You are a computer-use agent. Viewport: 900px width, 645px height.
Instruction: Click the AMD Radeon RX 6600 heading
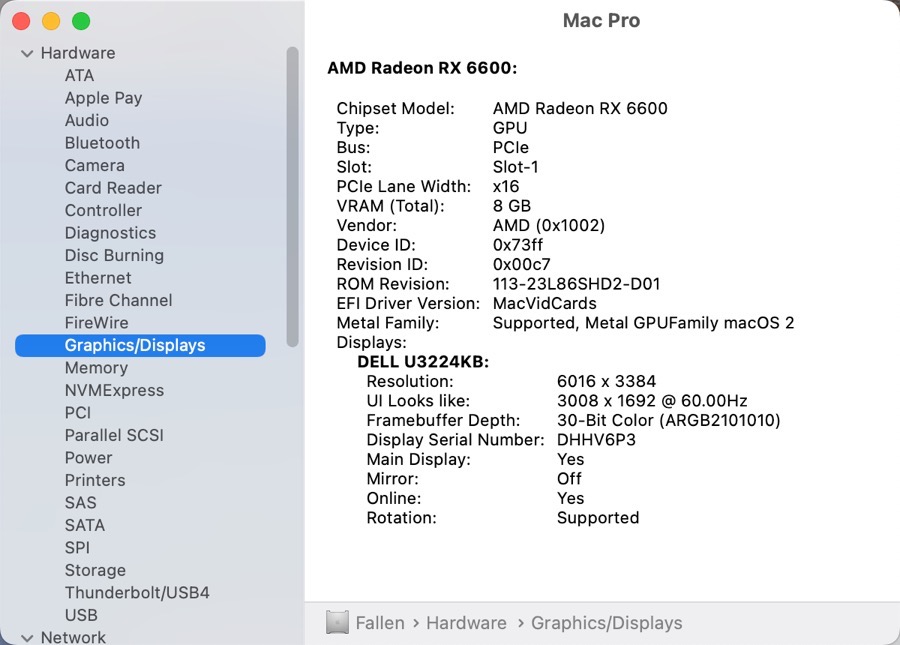pos(422,68)
